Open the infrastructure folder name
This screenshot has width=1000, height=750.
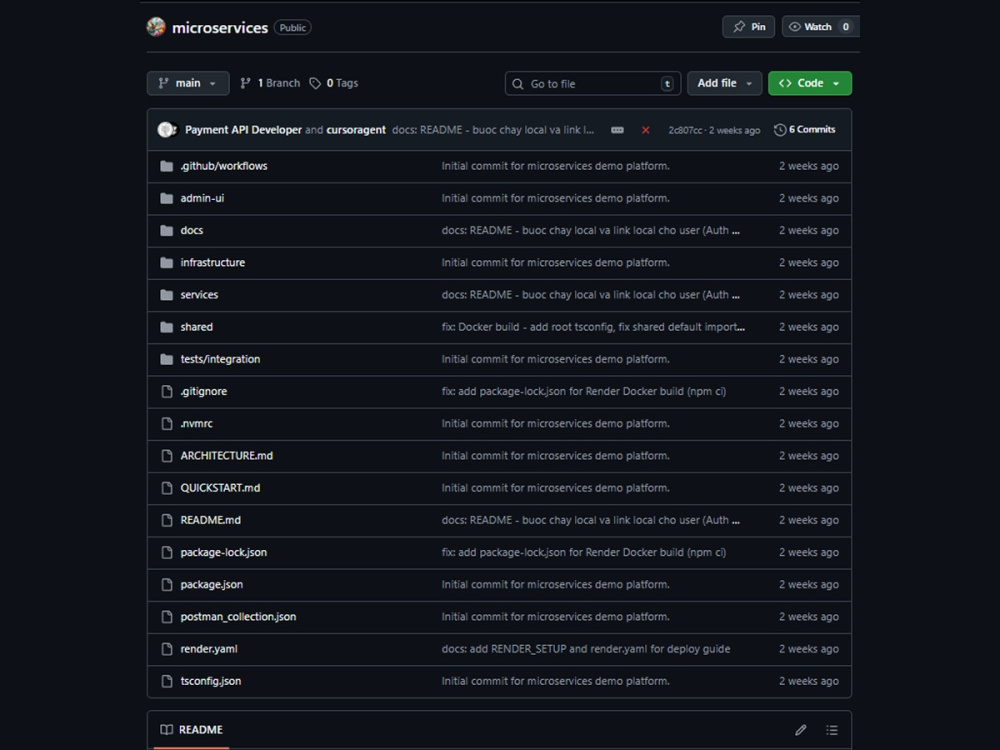click(x=212, y=263)
